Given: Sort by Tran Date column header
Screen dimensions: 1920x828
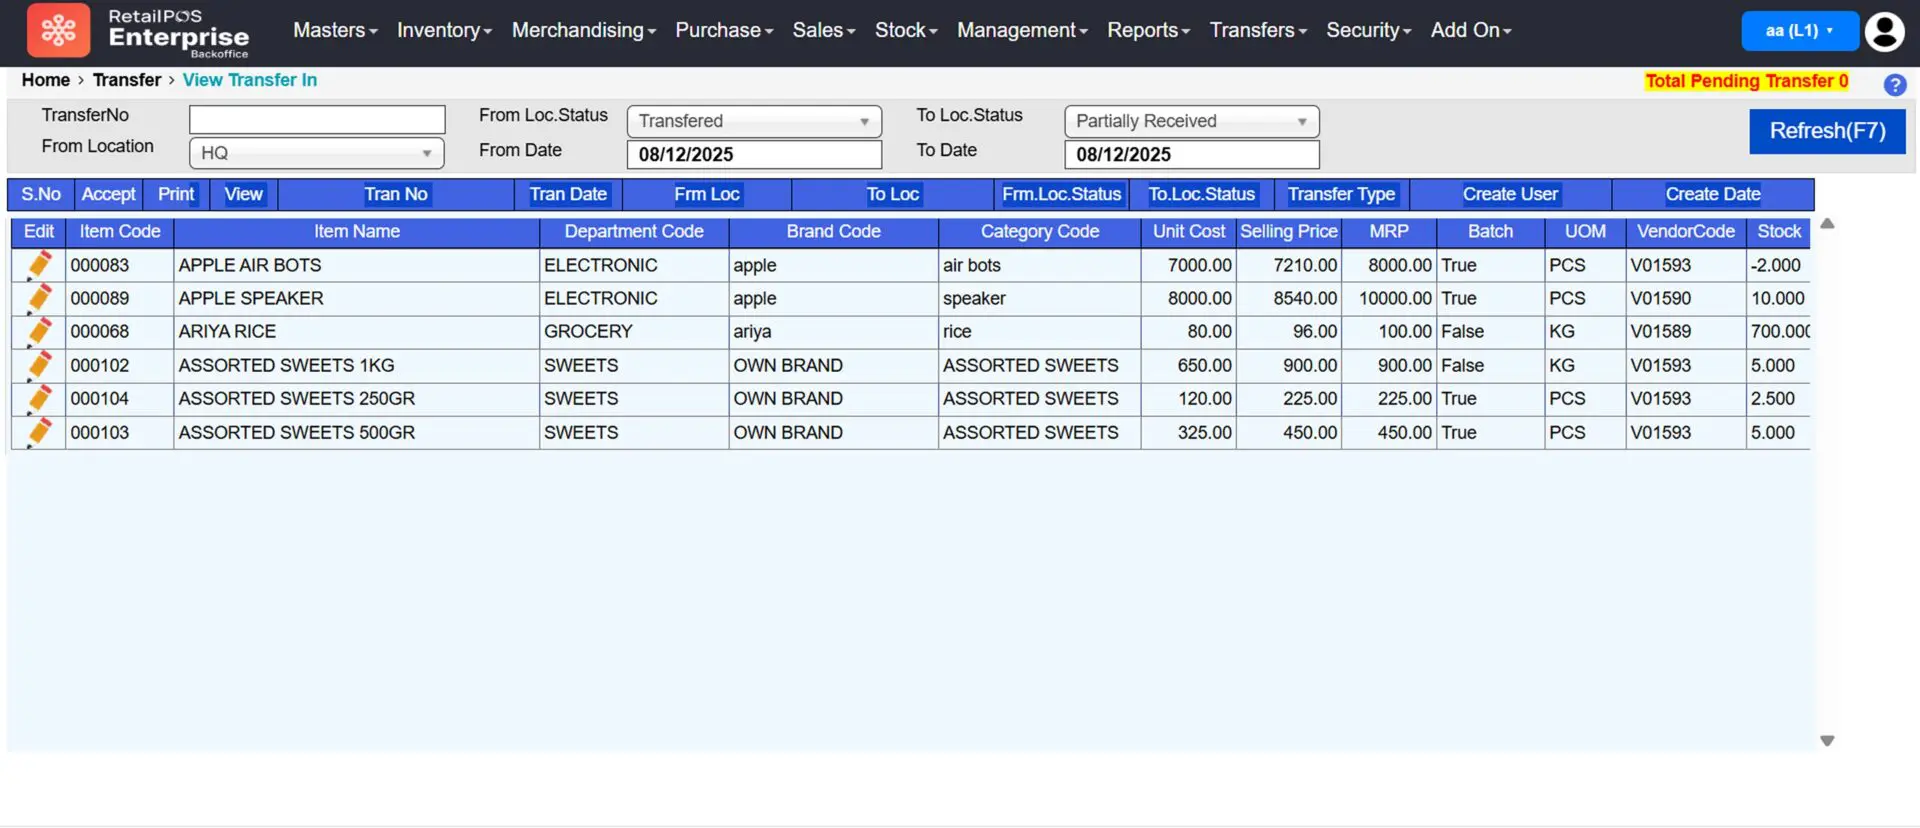Looking at the screenshot, I should point(568,194).
